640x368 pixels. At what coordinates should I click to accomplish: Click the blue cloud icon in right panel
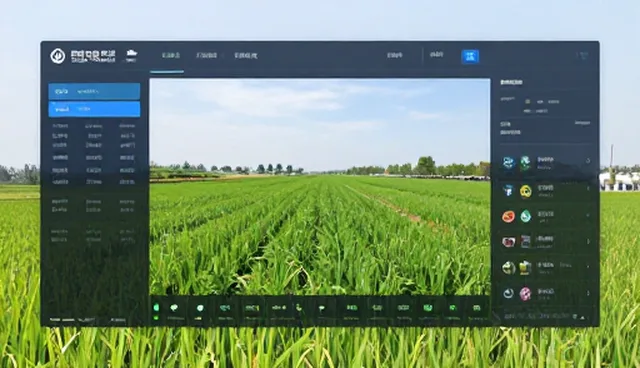[509, 163]
